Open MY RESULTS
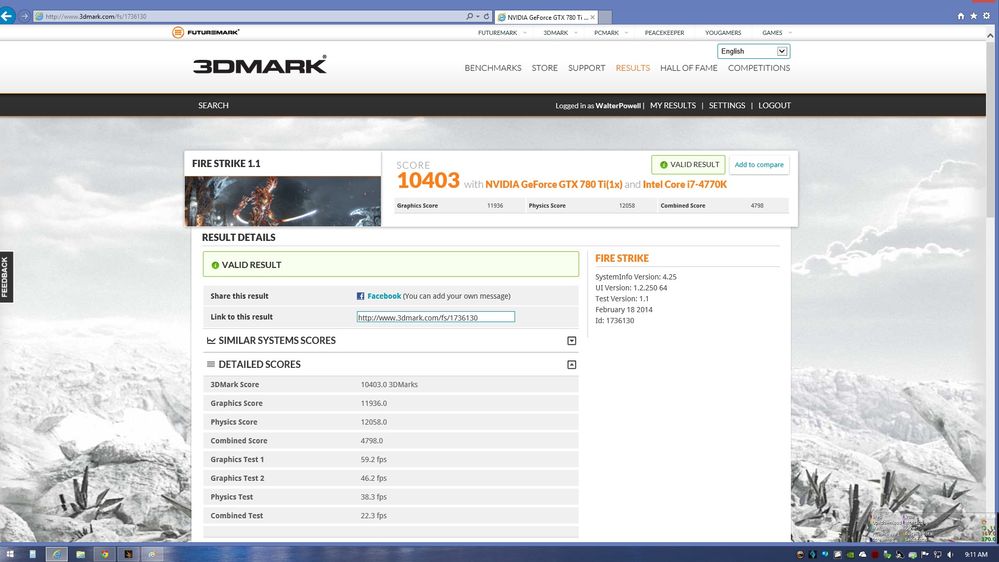 tap(673, 105)
